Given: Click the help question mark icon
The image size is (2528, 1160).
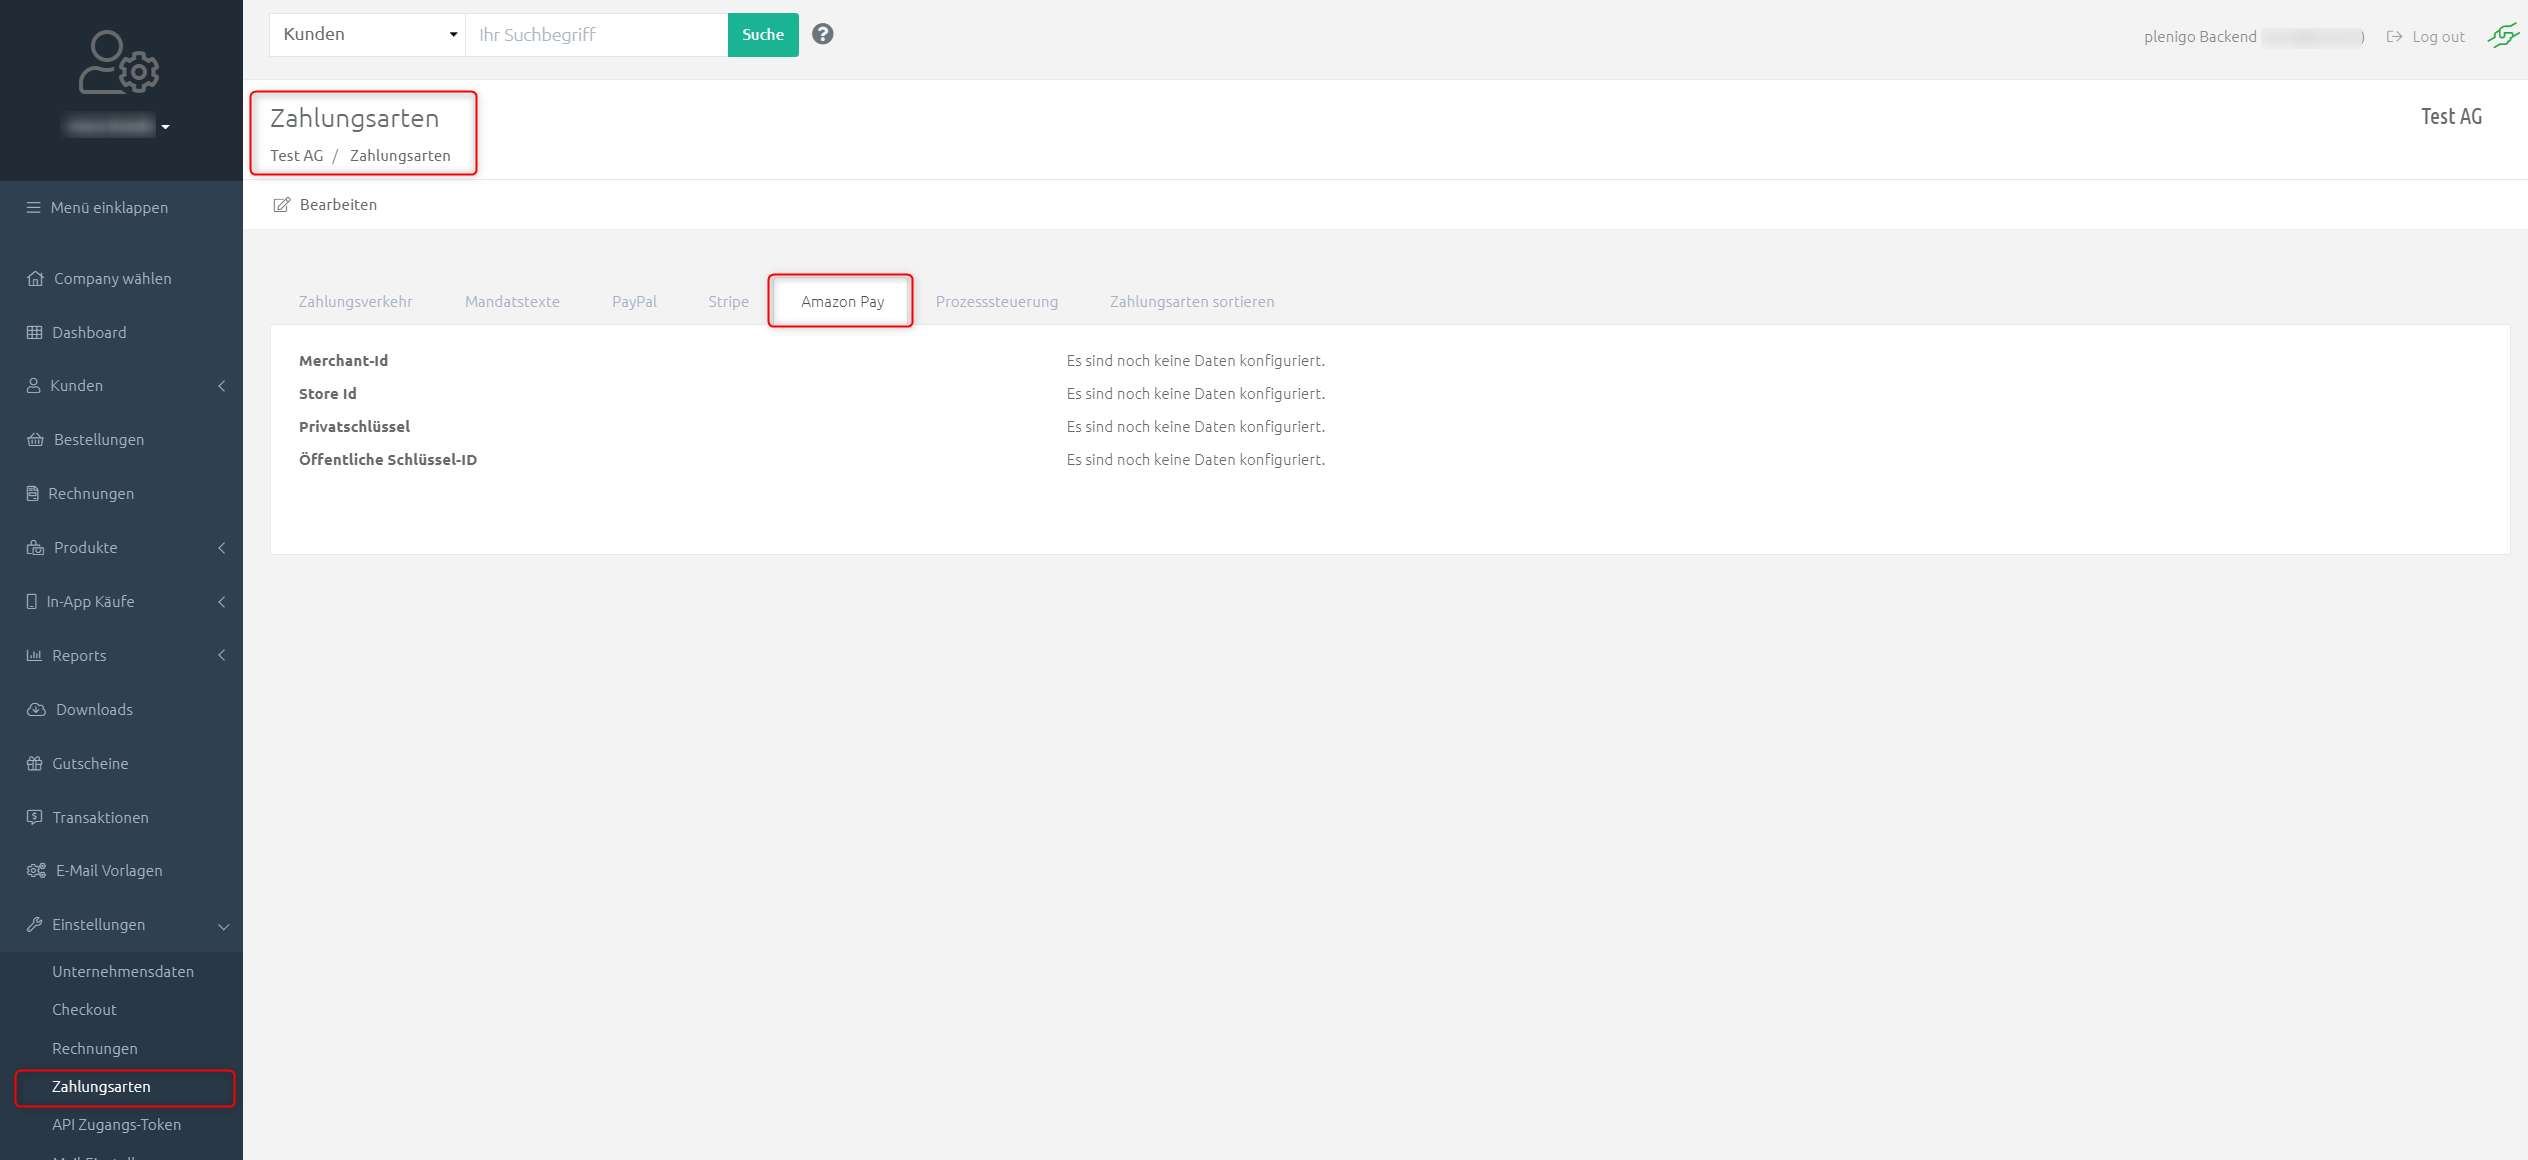Looking at the screenshot, I should tap(822, 34).
